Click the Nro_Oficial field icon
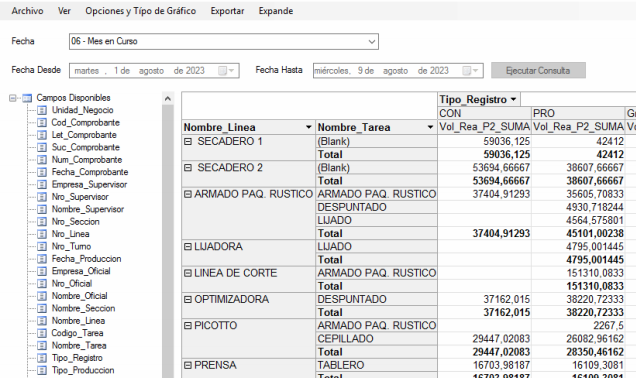The height and width of the screenshot is (378, 636). (x=42, y=284)
